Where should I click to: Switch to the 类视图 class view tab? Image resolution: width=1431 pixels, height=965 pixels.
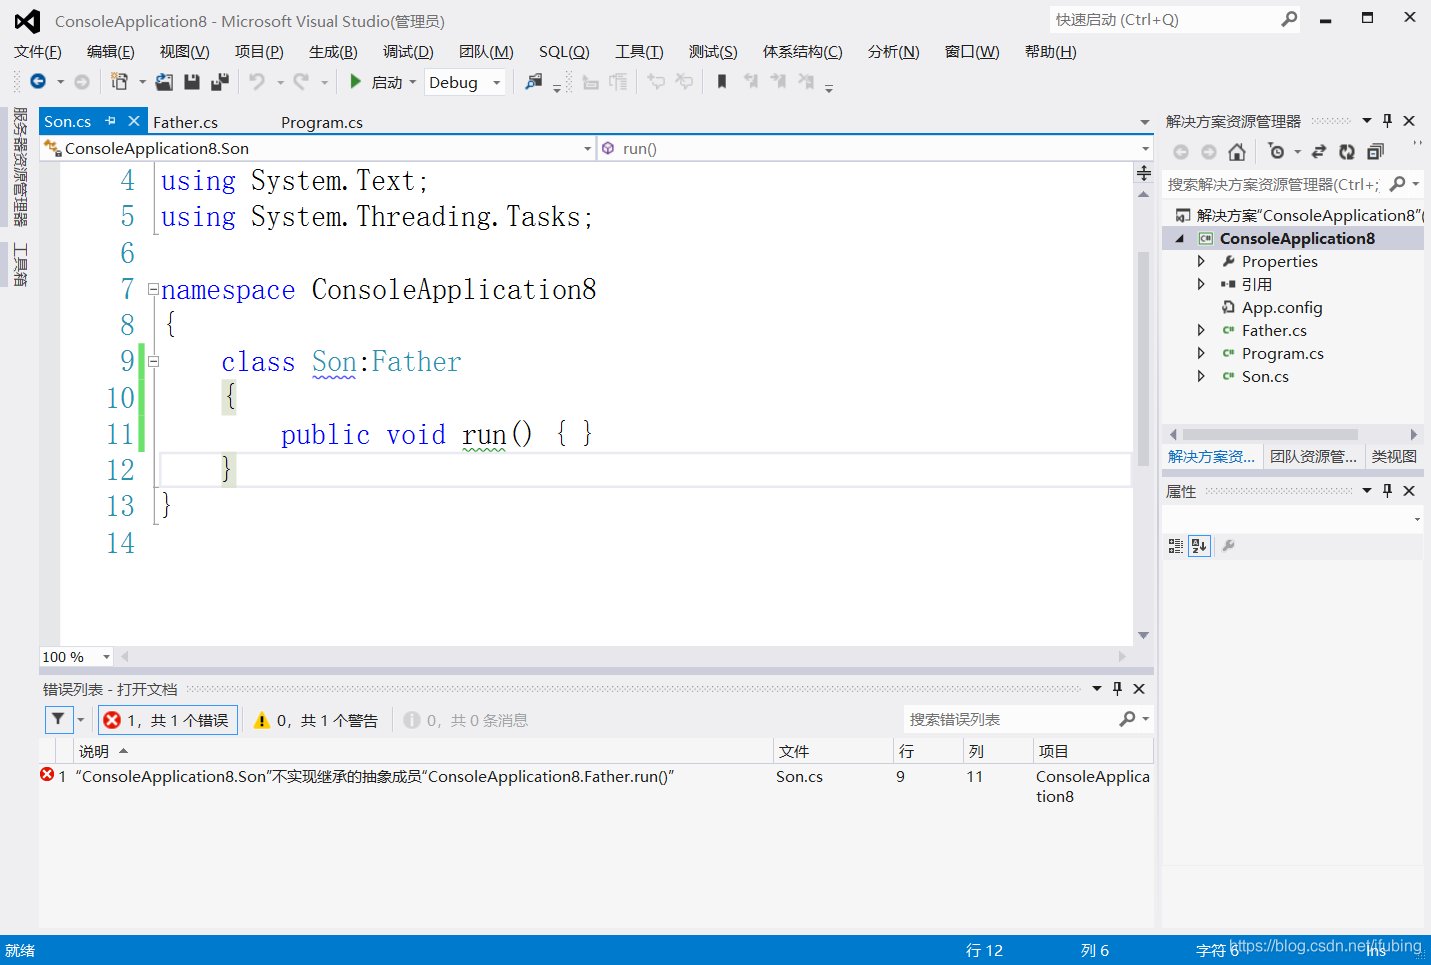tap(1394, 457)
